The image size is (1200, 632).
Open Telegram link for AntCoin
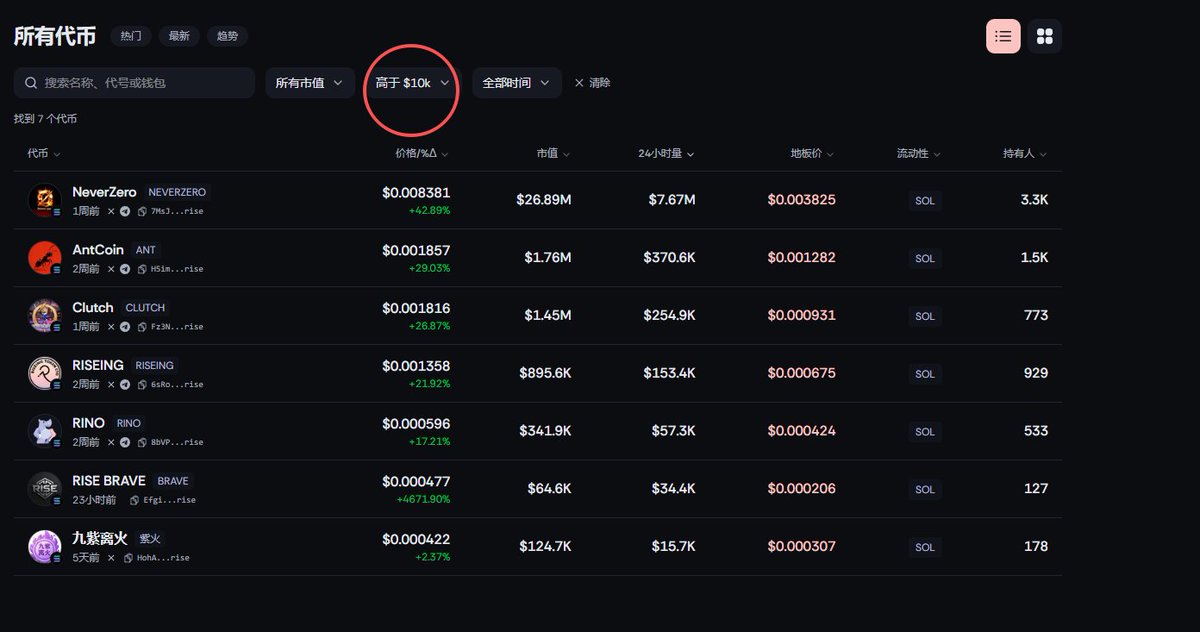tap(125, 269)
